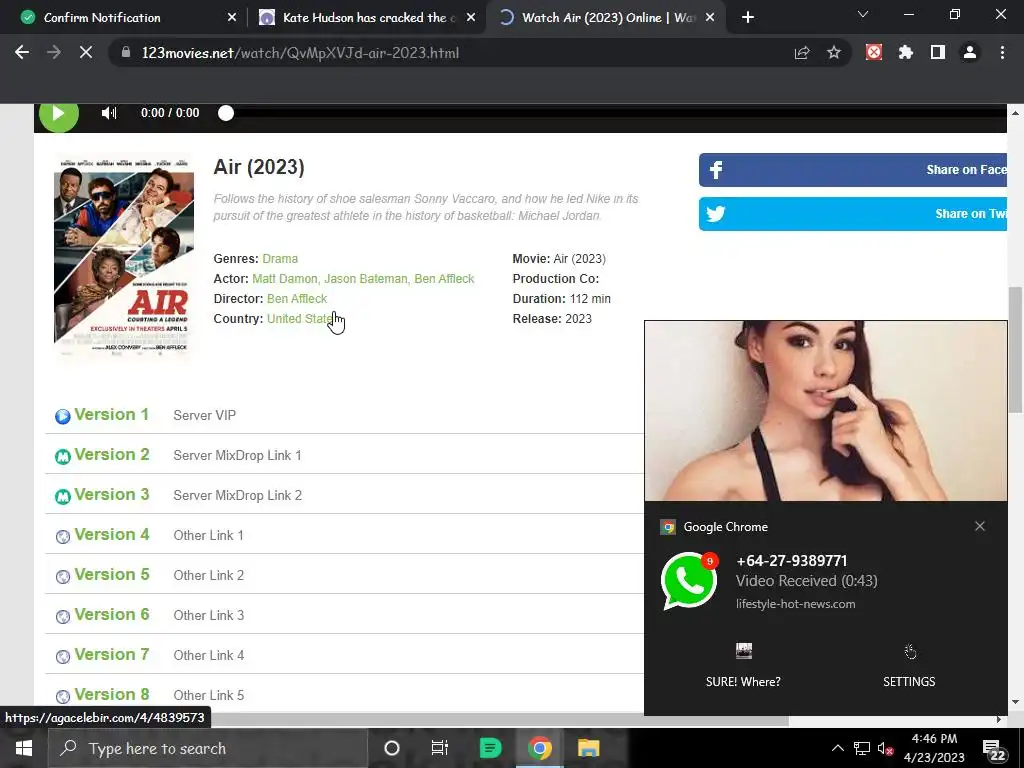Click the Version 4 globe icon
Screen dimensions: 1024x768
(x=63, y=537)
